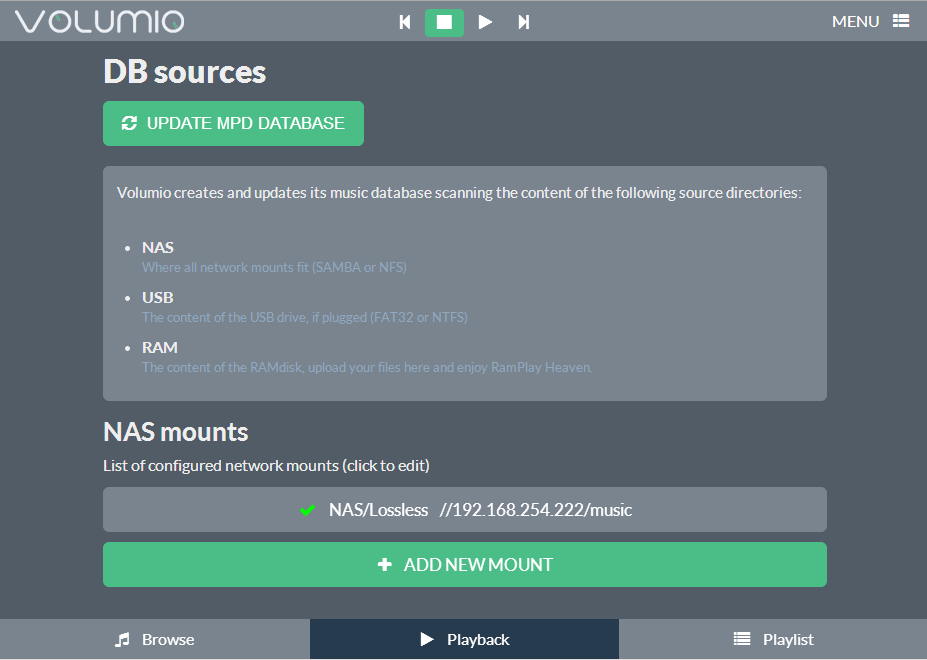Switch to the Playlist tab
927x660 pixels.
pos(773,639)
